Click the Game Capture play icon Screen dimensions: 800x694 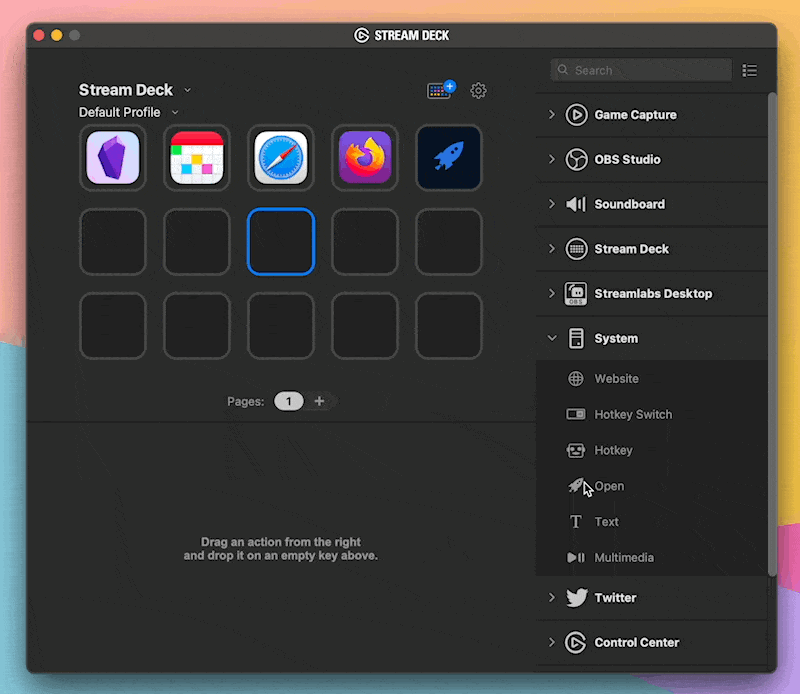[576, 115]
